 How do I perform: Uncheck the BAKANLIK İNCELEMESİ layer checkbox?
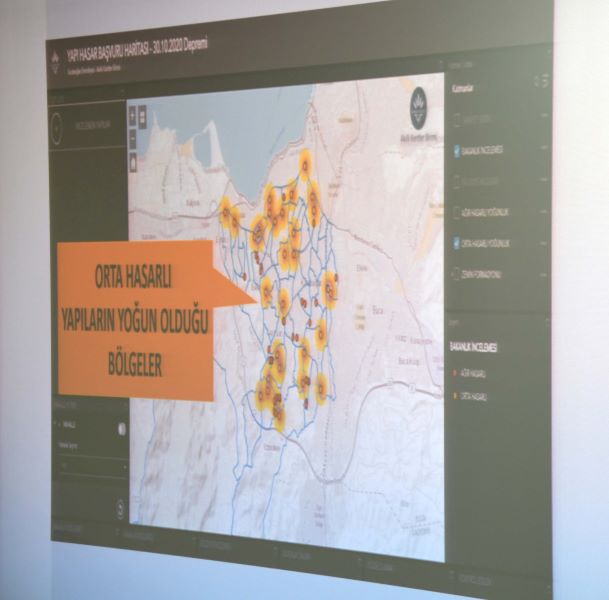tap(457, 150)
